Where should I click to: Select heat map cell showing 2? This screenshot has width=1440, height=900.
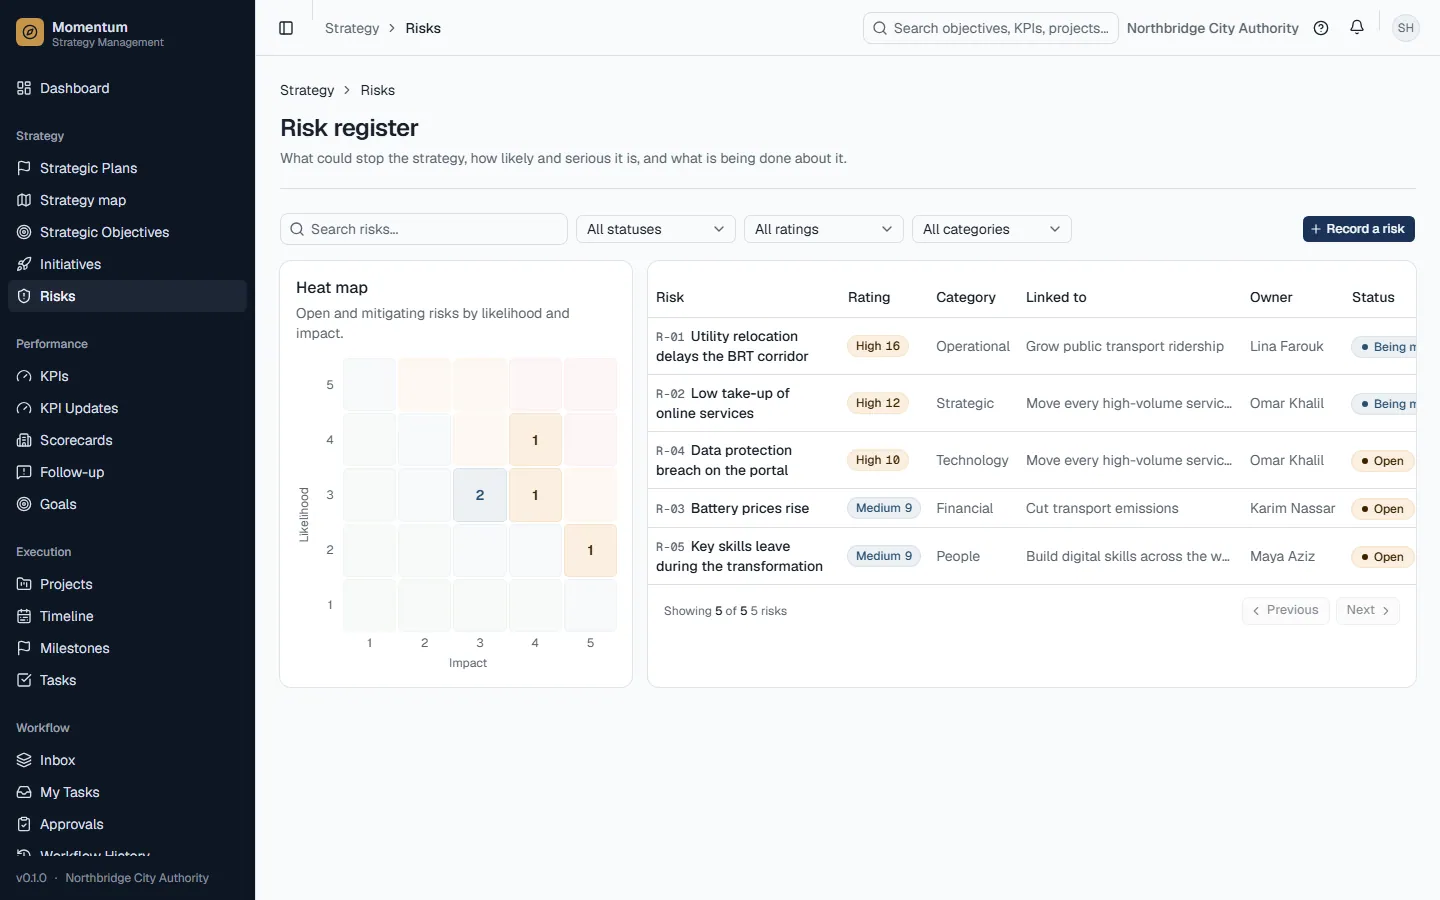point(480,495)
